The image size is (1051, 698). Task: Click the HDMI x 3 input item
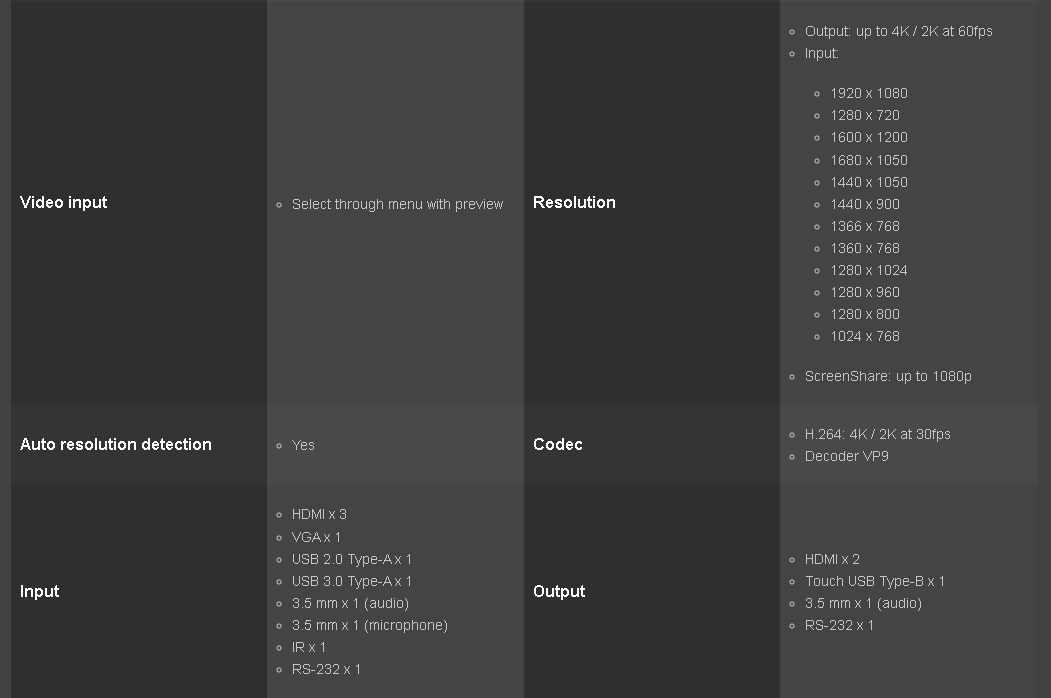[319, 514]
